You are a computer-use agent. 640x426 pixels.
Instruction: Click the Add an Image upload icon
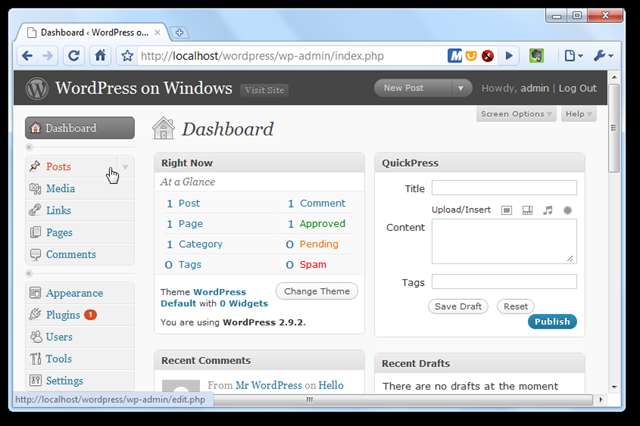pyautogui.click(x=507, y=210)
